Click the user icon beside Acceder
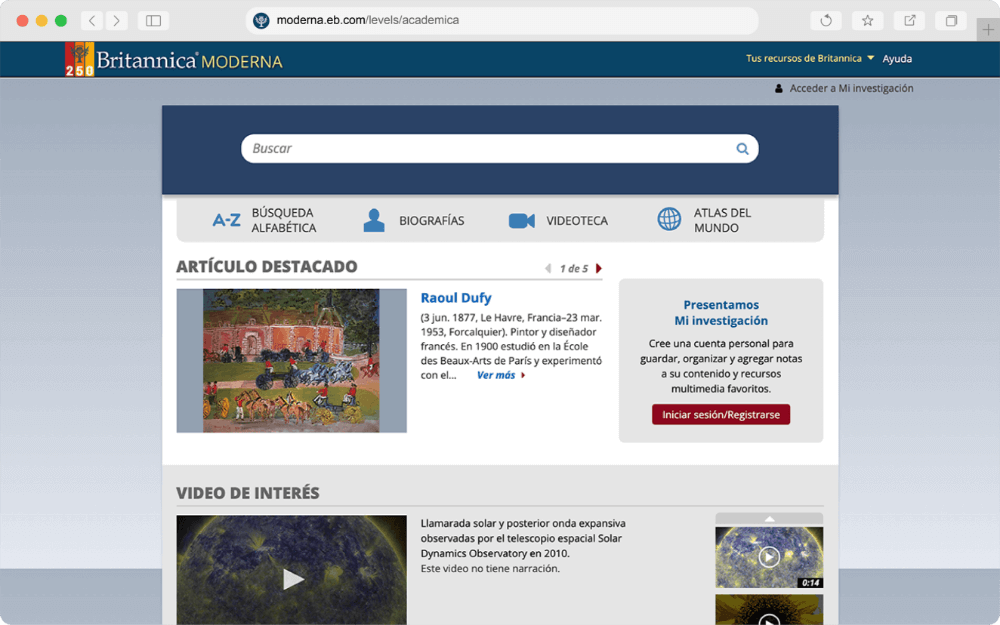 click(779, 89)
